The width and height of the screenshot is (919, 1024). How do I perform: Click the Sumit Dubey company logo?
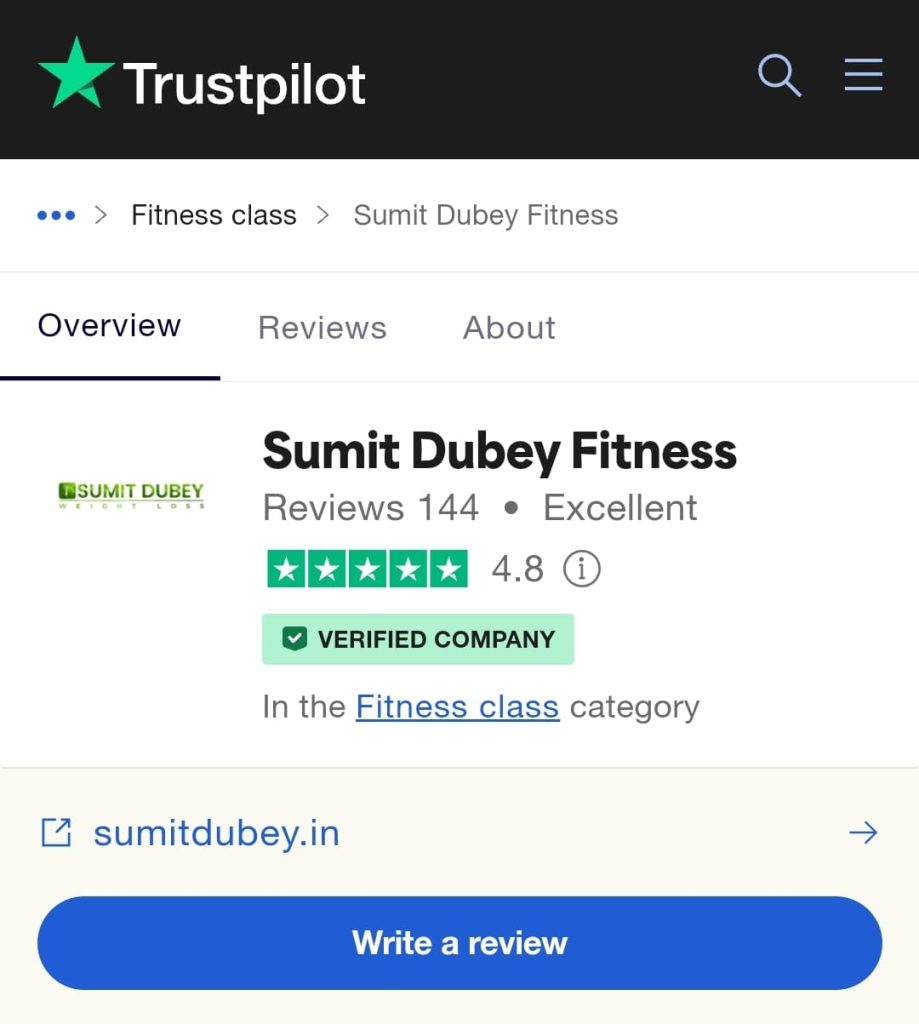(131, 495)
